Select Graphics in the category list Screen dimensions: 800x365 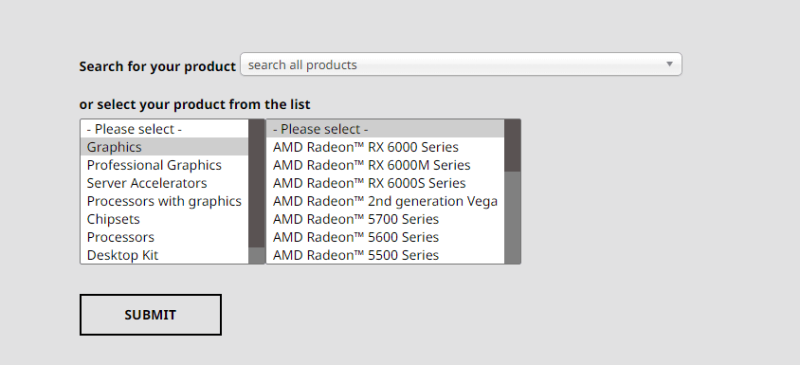[x=164, y=147]
